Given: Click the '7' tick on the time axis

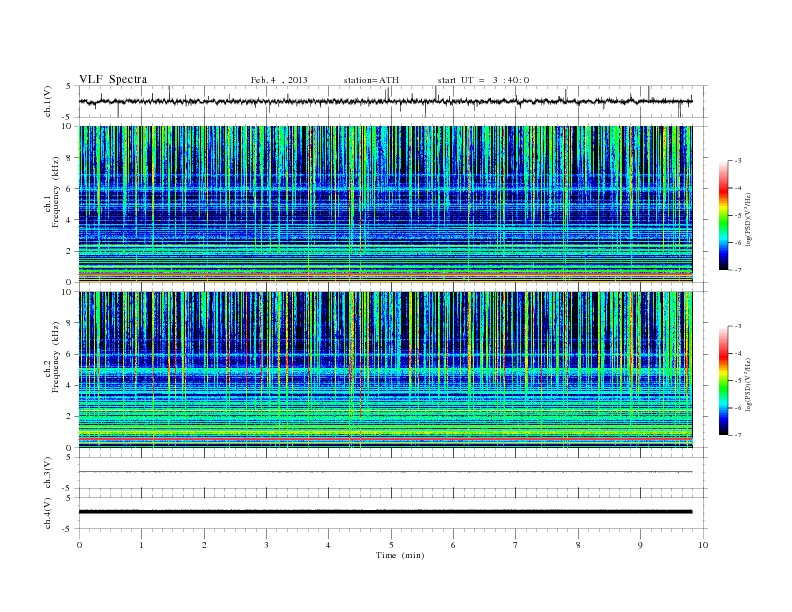Looking at the screenshot, I should coord(516,545).
